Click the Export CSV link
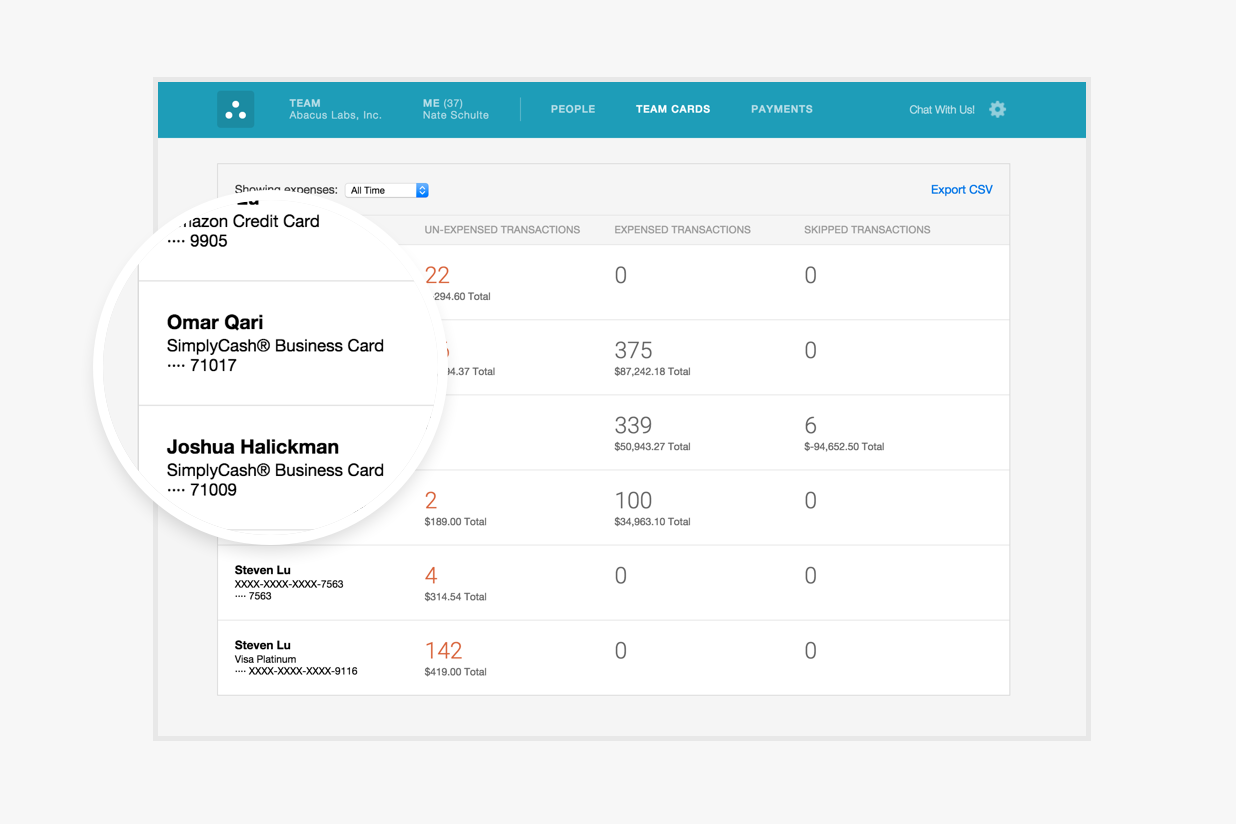This screenshot has width=1236, height=824. (962, 189)
